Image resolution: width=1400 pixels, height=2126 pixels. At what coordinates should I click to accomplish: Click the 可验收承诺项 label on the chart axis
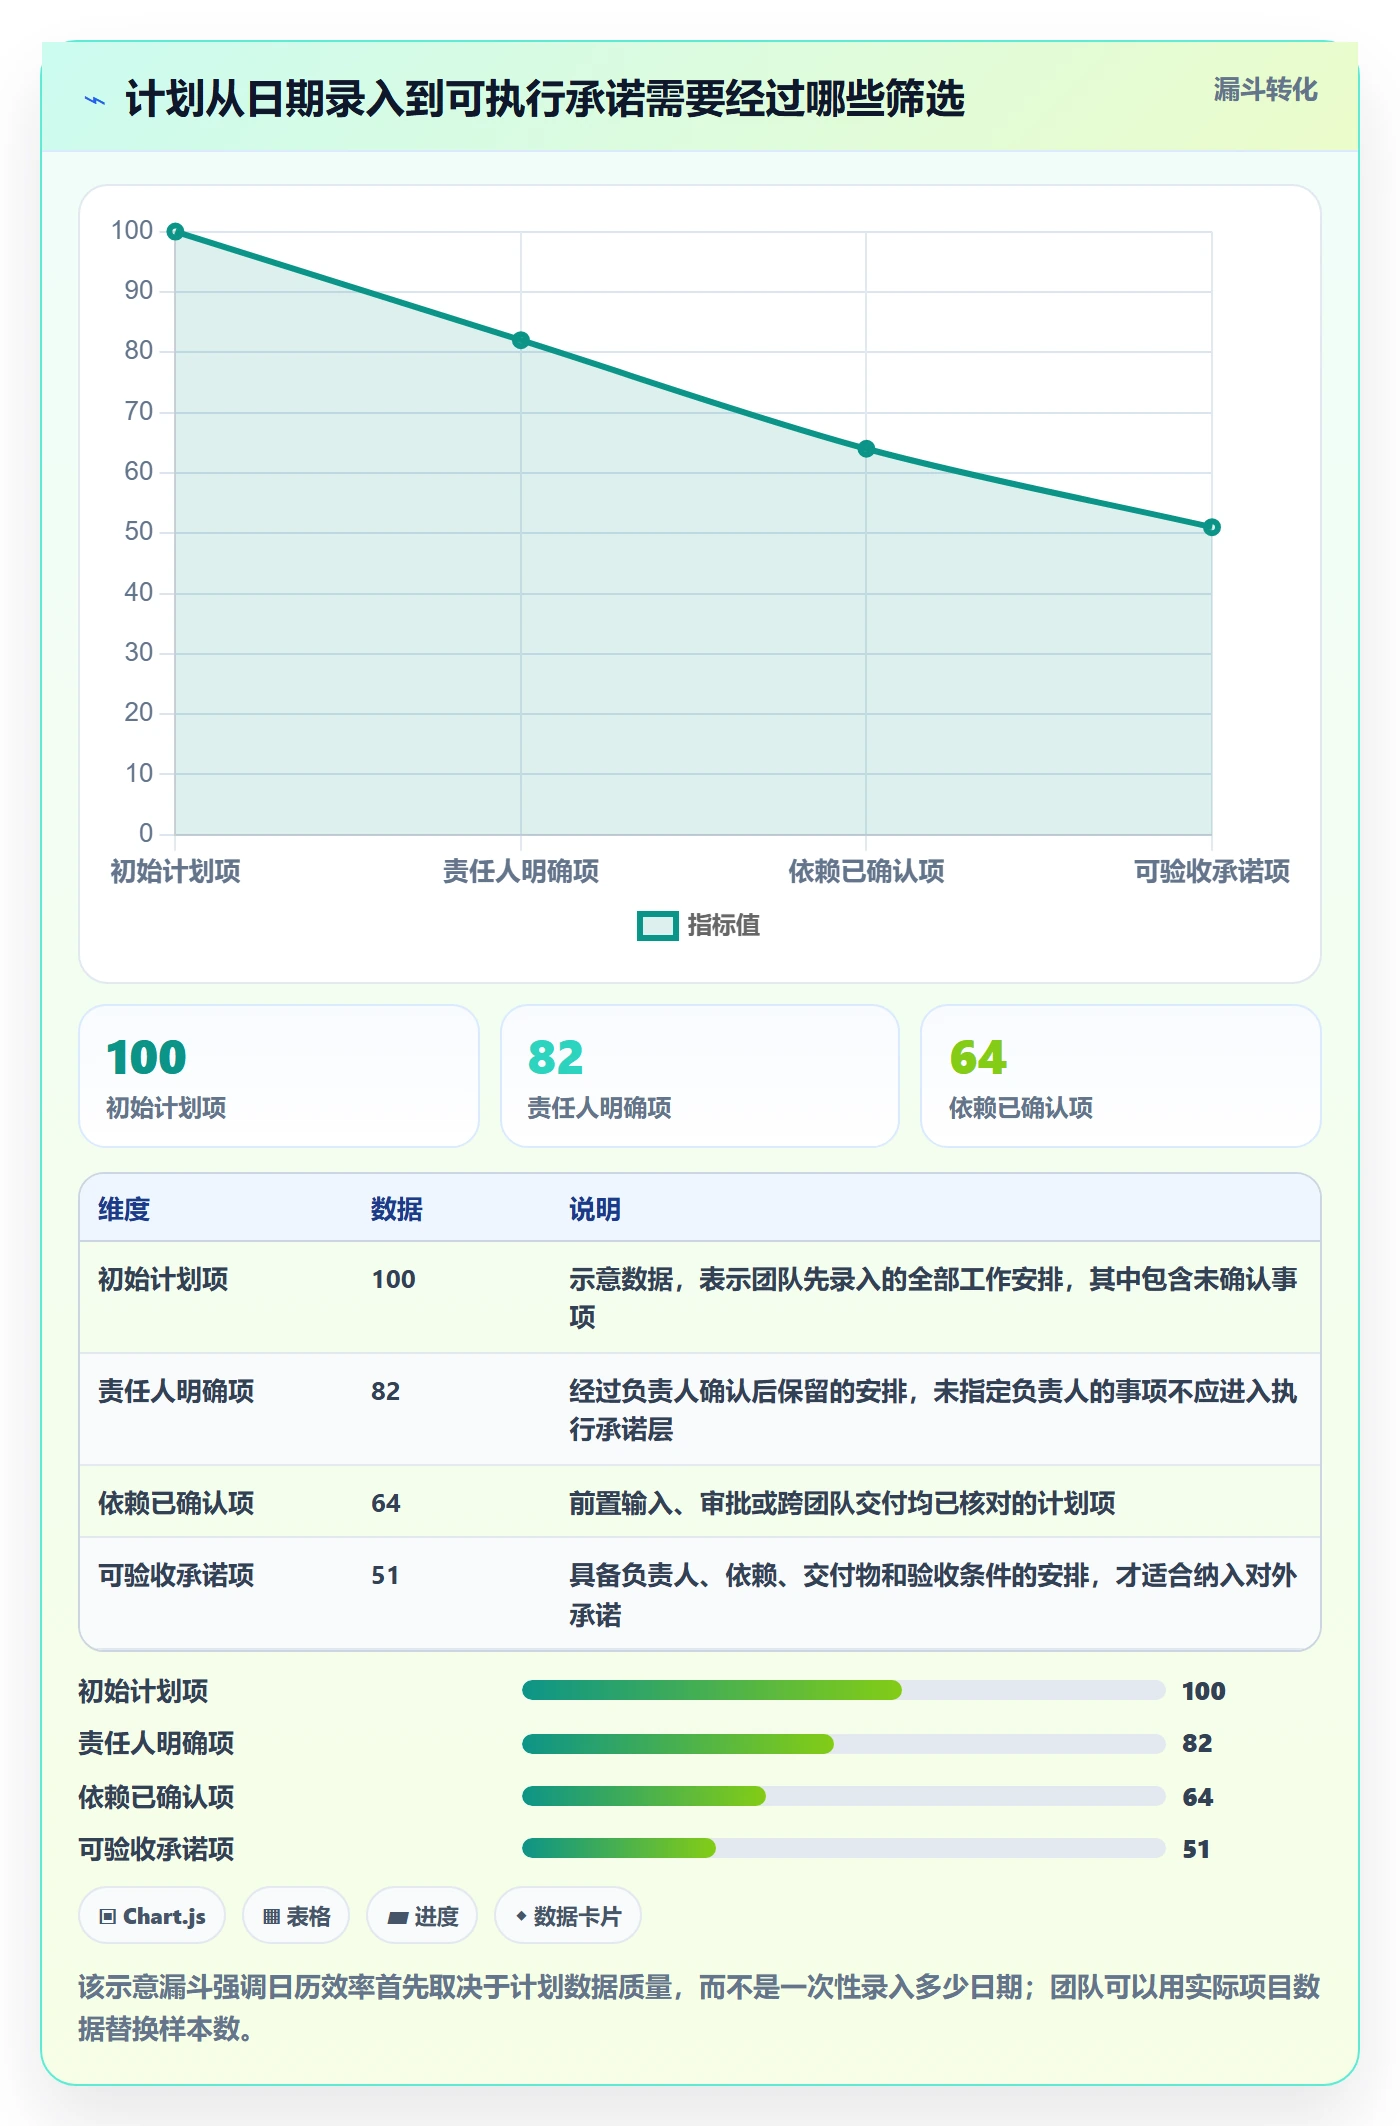1212,871
